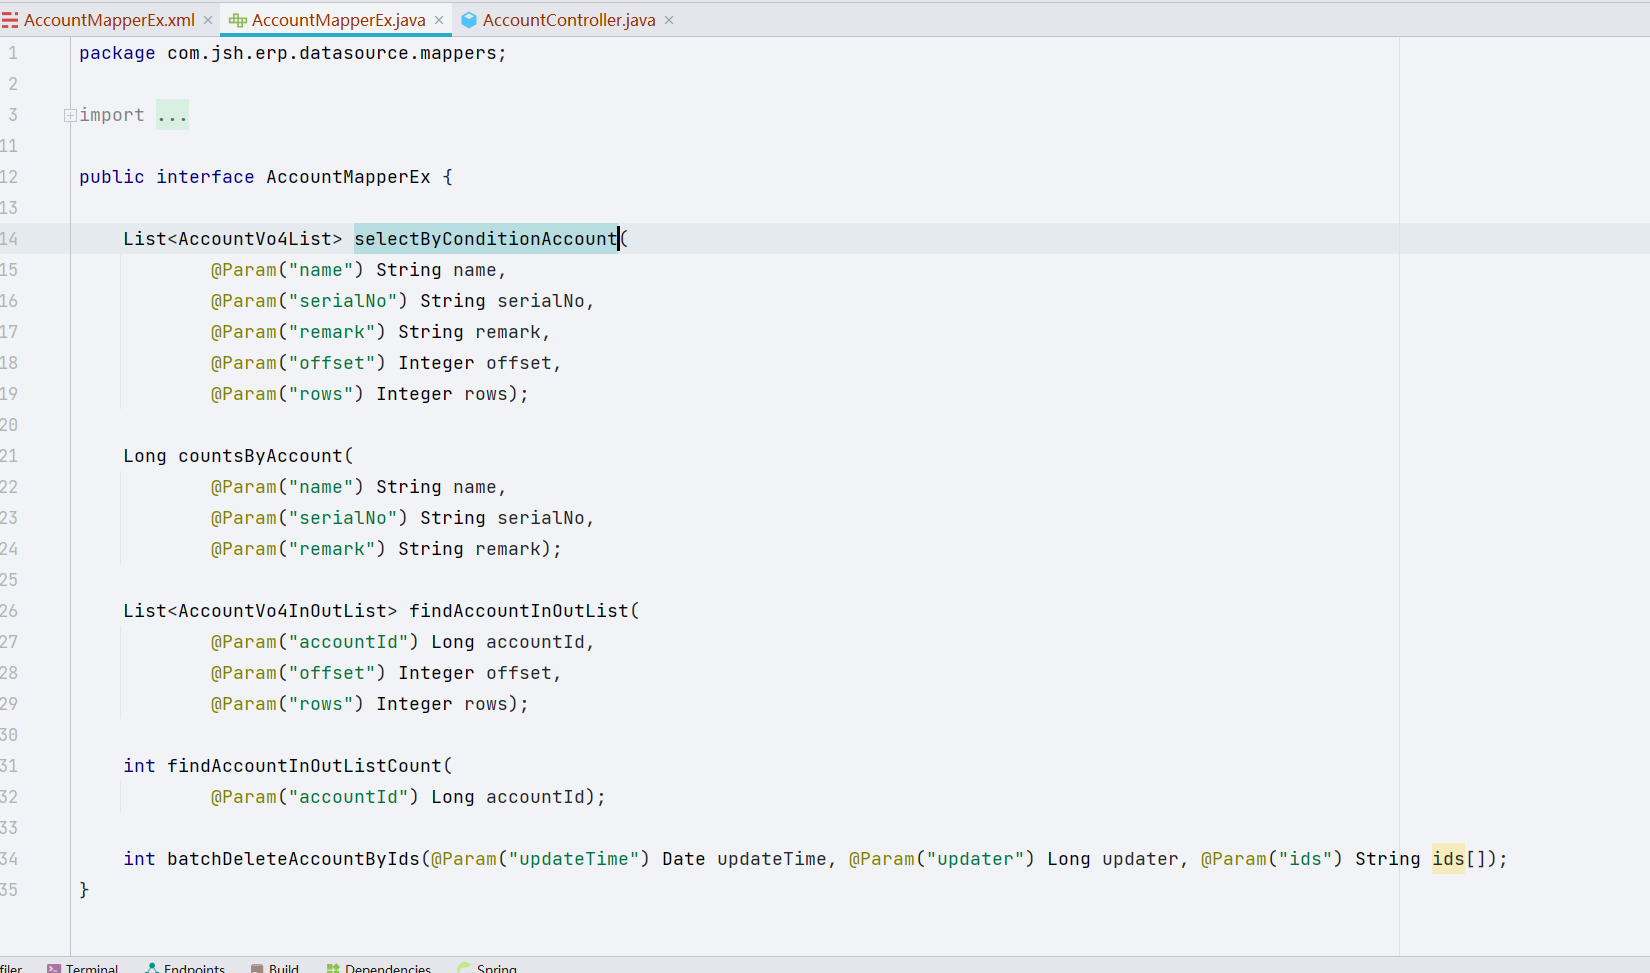Image resolution: width=1650 pixels, height=973 pixels.
Task: Click line number 21 in the gutter
Action: coord(11,455)
